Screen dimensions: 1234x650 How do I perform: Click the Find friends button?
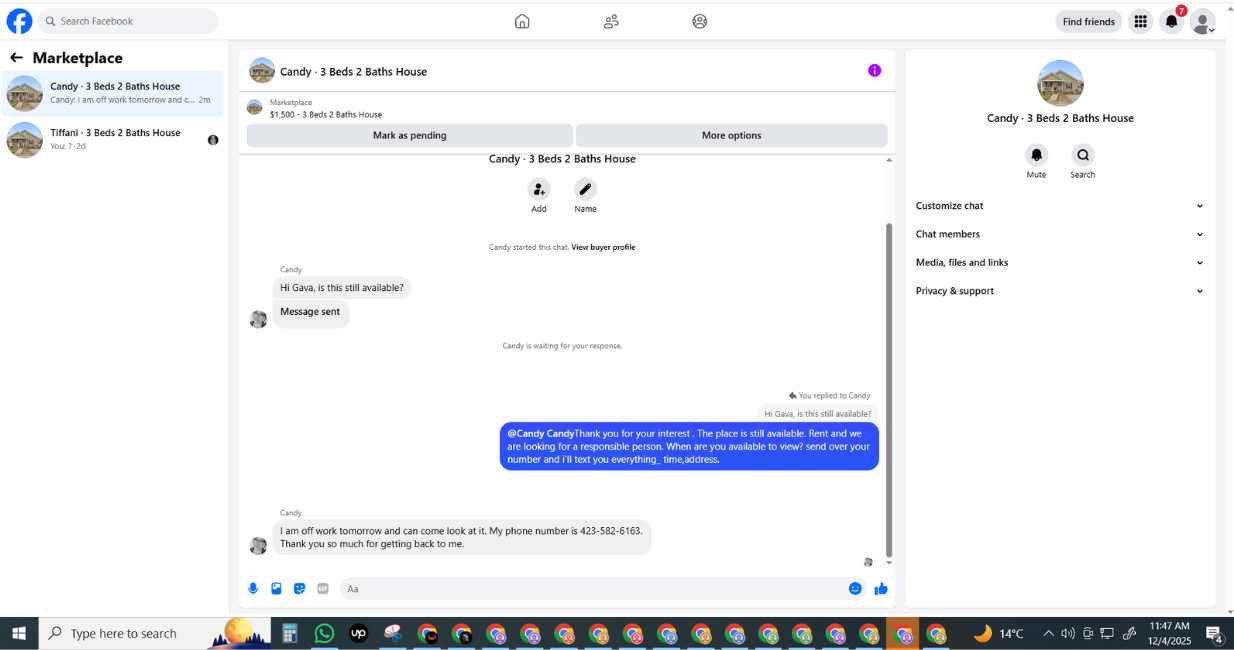tap(1088, 21)
